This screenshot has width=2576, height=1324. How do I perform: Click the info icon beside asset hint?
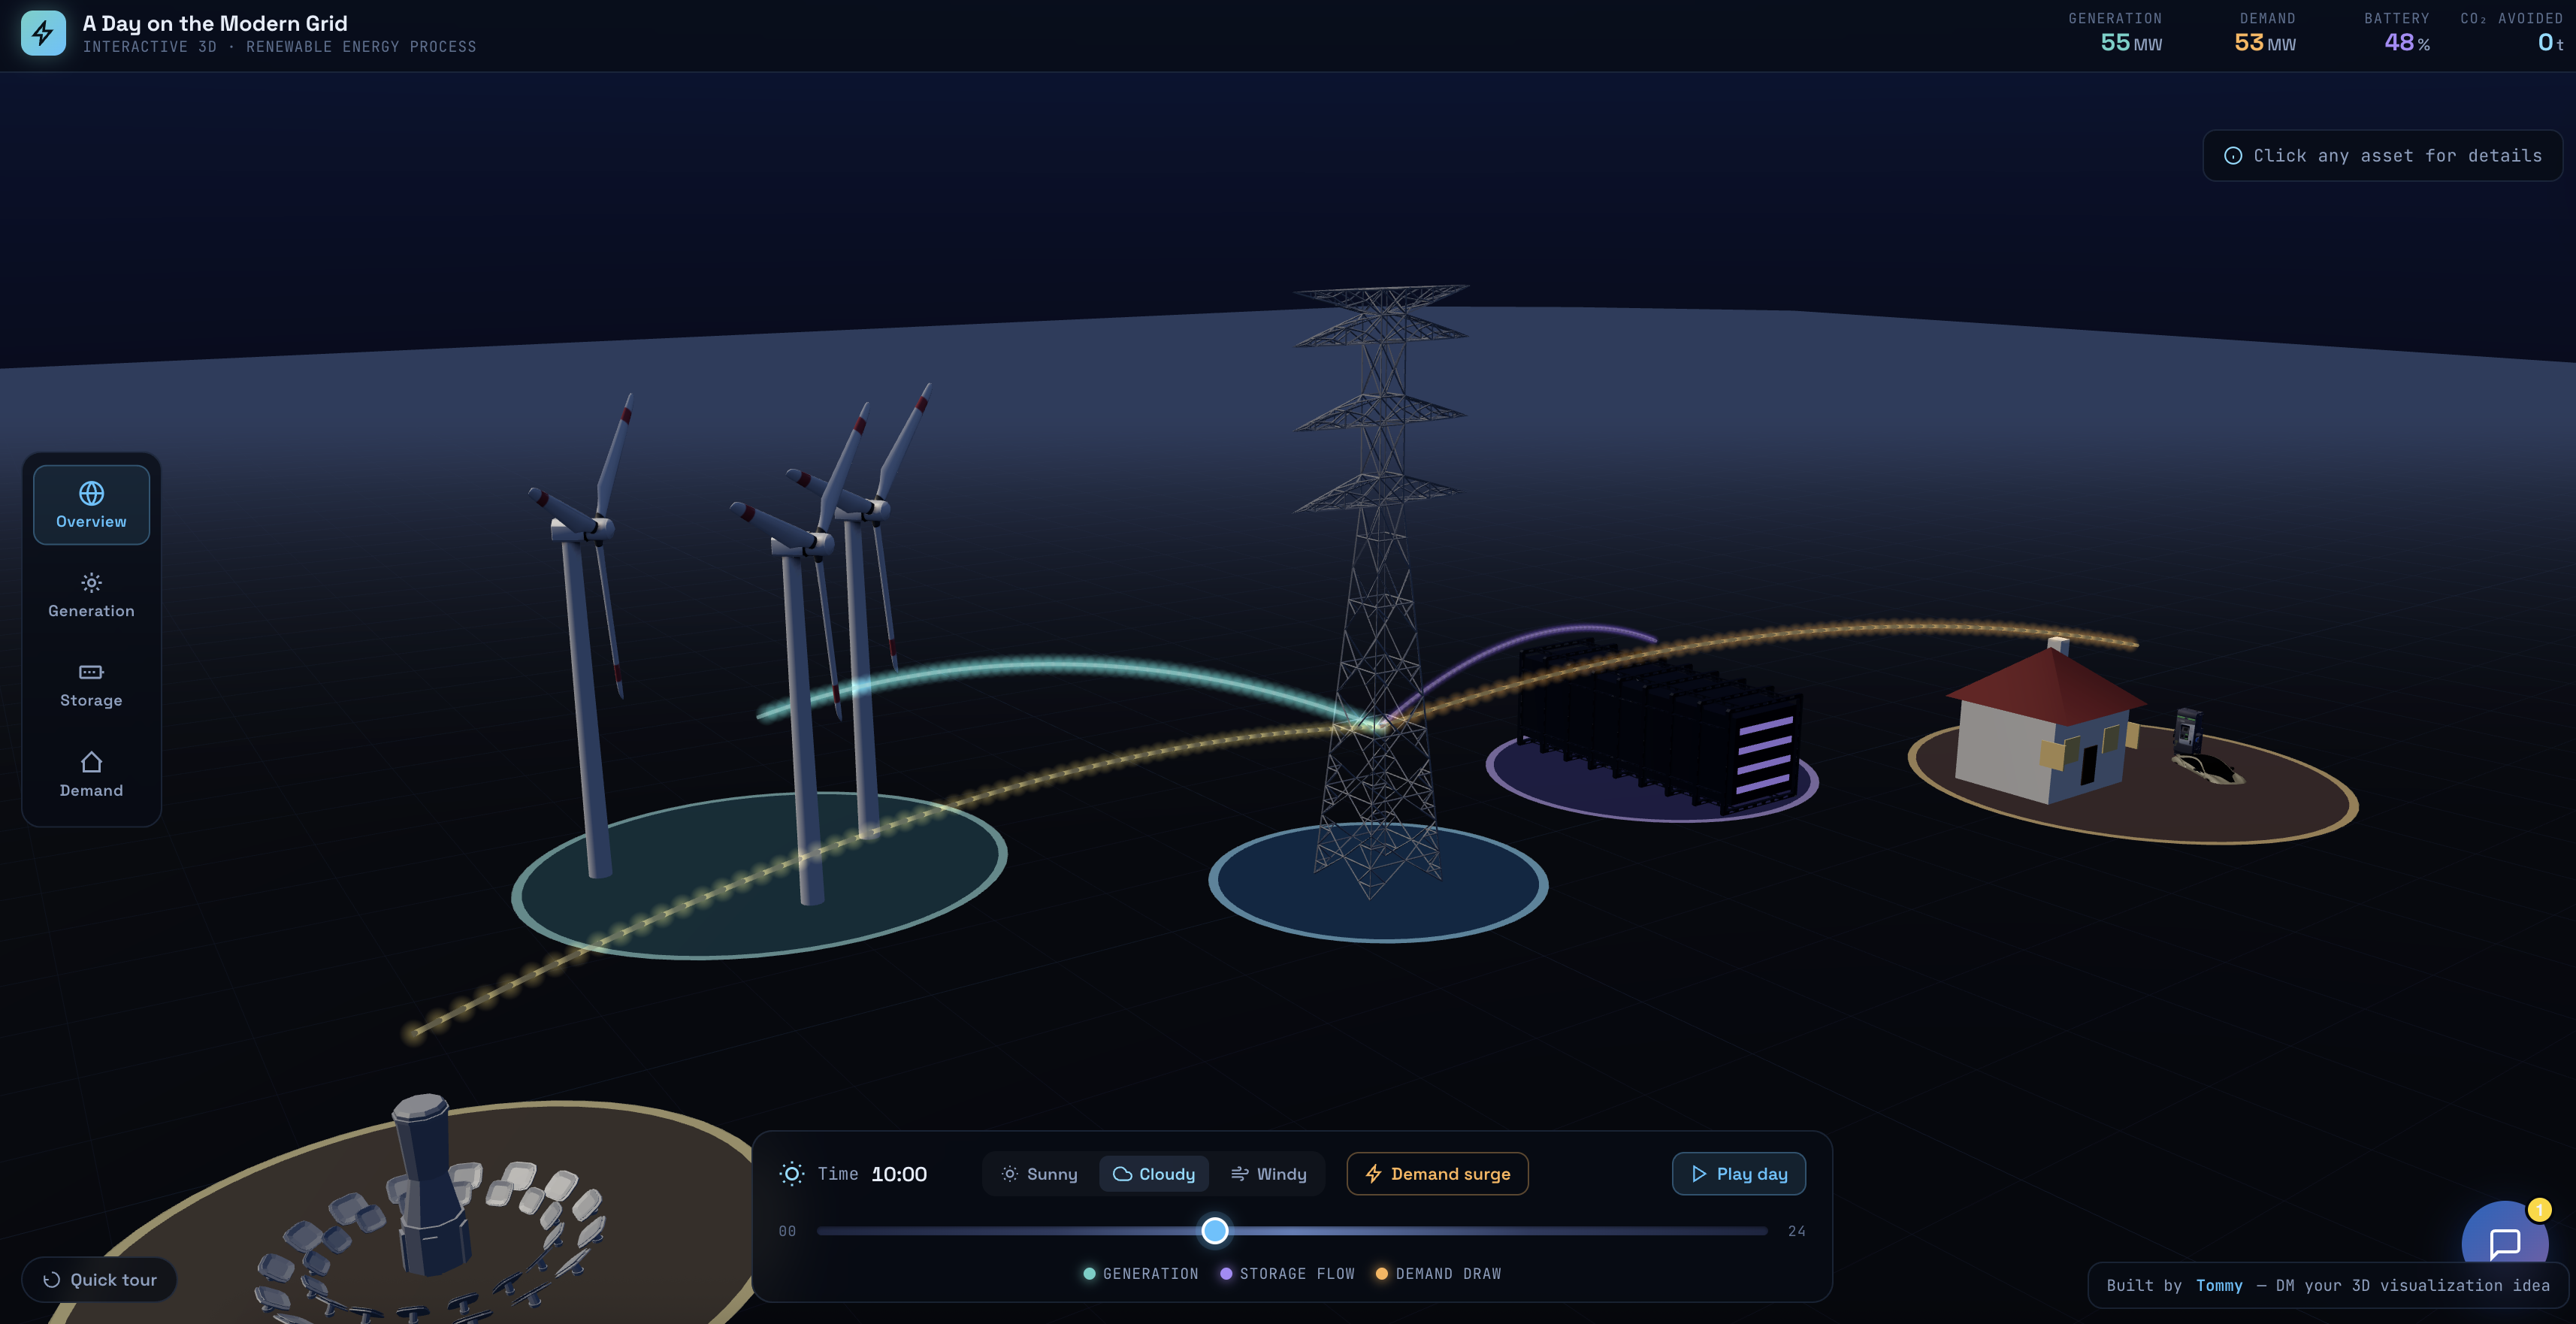pyautogui.click(x=2233, y=156)
